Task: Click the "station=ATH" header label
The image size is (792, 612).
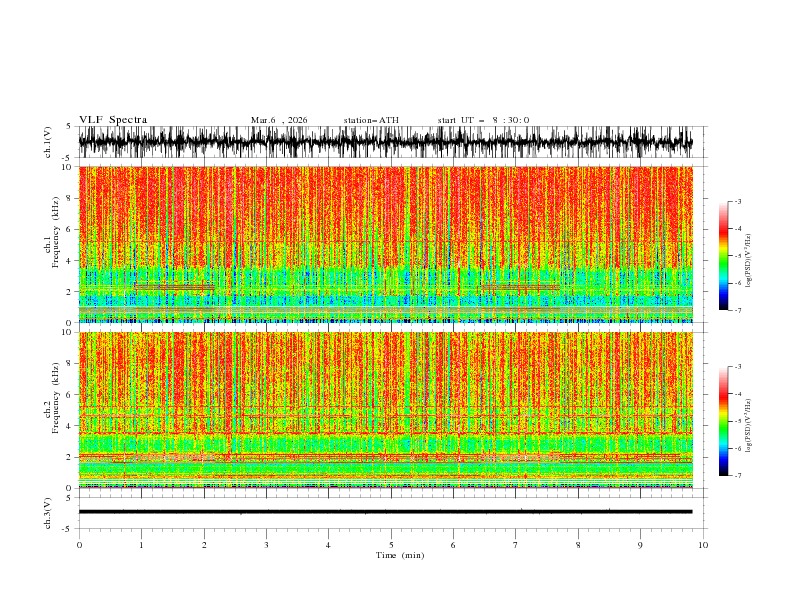Action: pyautogui.click(x=371, y=120)
